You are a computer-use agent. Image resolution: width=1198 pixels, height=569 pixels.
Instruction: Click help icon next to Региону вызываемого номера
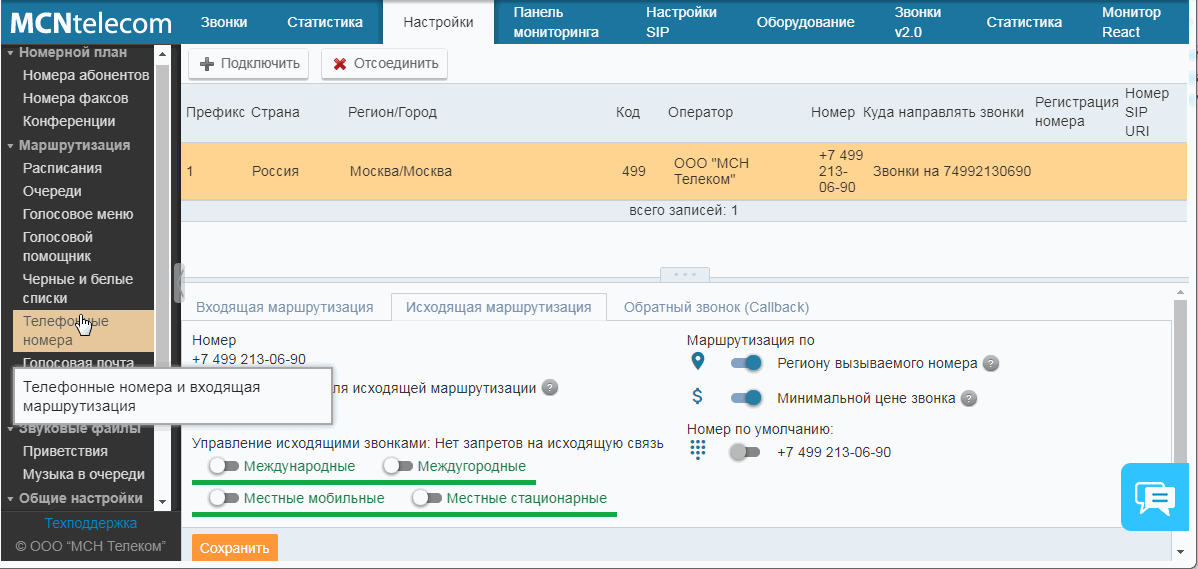pyautogui.click(x=990, y=364)
